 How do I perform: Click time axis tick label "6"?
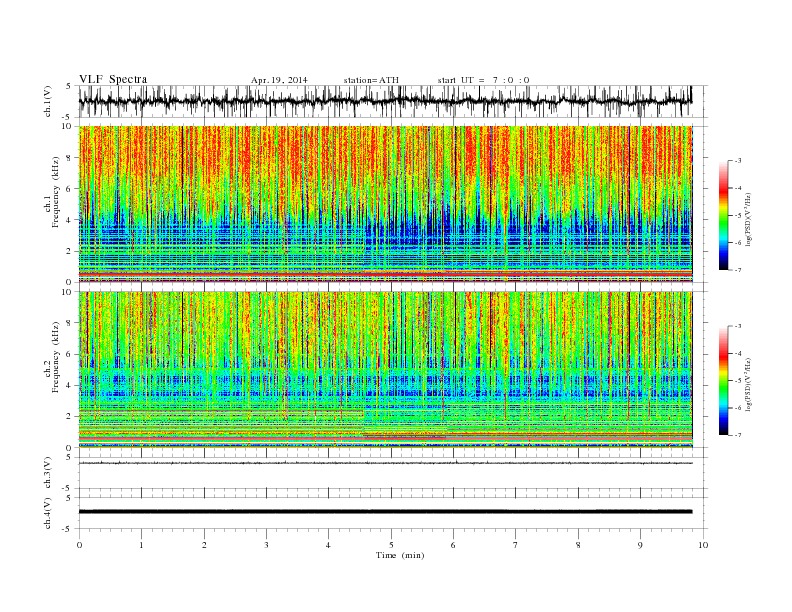tap(453, 545)
